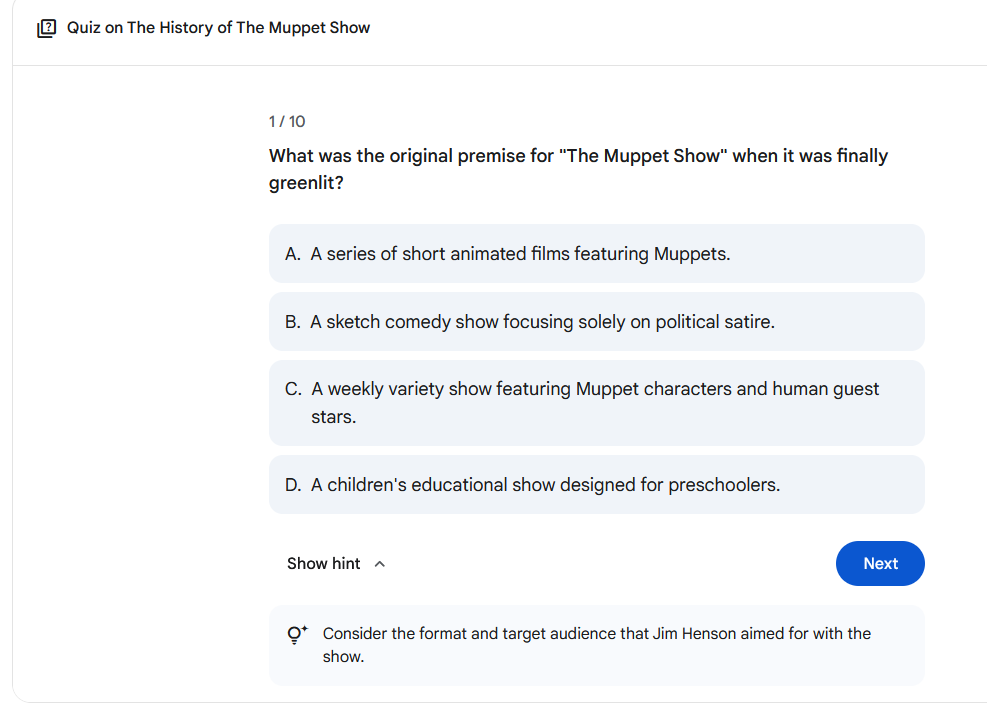Viewport: 987px width, 715px height.
Task: Click the word show. ending the hint
Action: click(x=344, y=656)
